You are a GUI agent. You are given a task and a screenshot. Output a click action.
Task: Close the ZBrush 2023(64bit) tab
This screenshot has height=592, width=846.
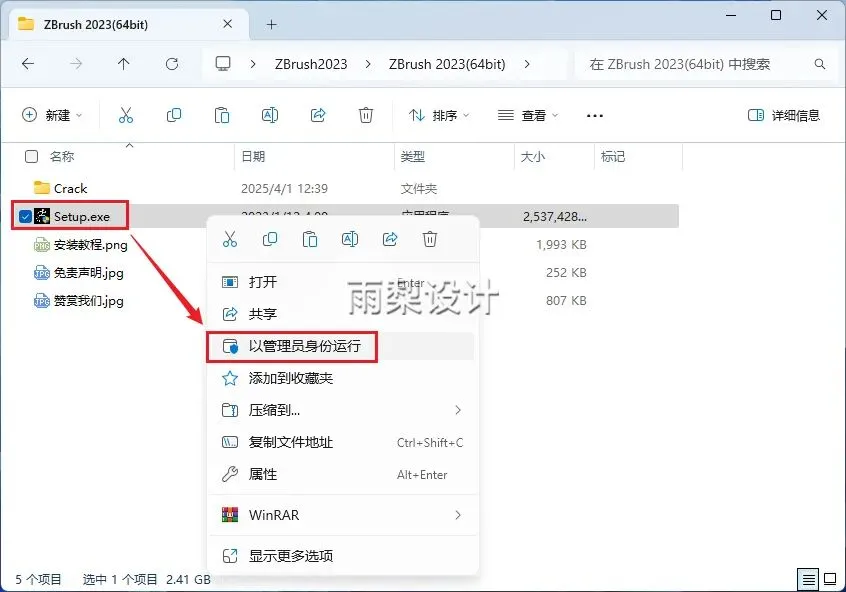tap(228, 24)
